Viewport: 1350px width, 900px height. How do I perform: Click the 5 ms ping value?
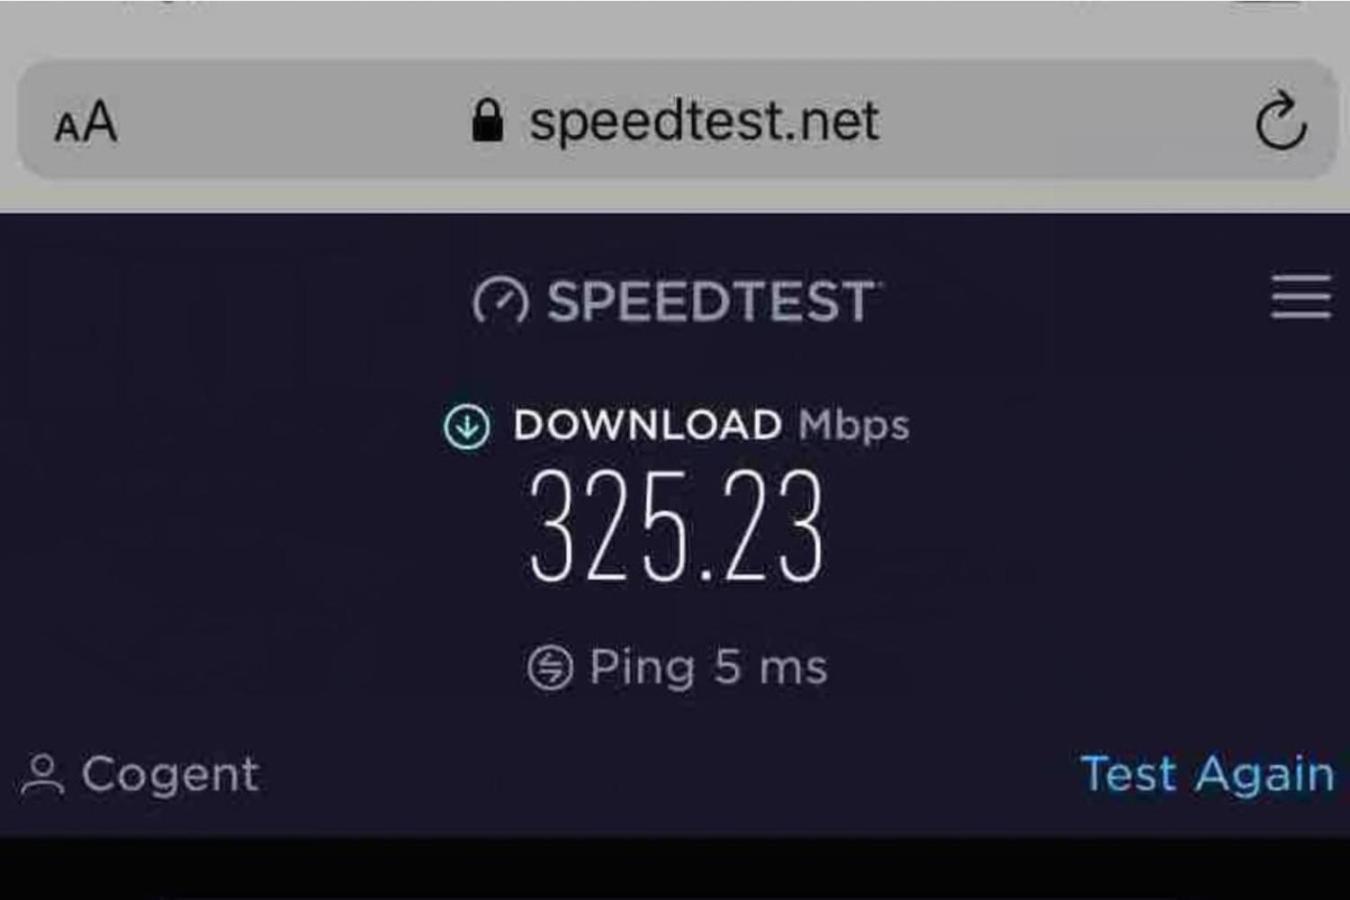pos(770,667)
